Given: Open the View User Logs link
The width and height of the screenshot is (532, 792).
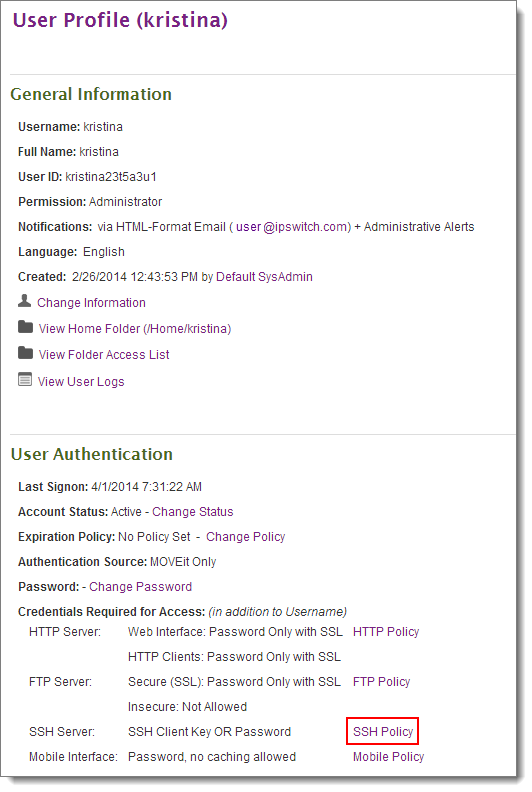Looking at the screenshot, I should click(x=81, y=381).
